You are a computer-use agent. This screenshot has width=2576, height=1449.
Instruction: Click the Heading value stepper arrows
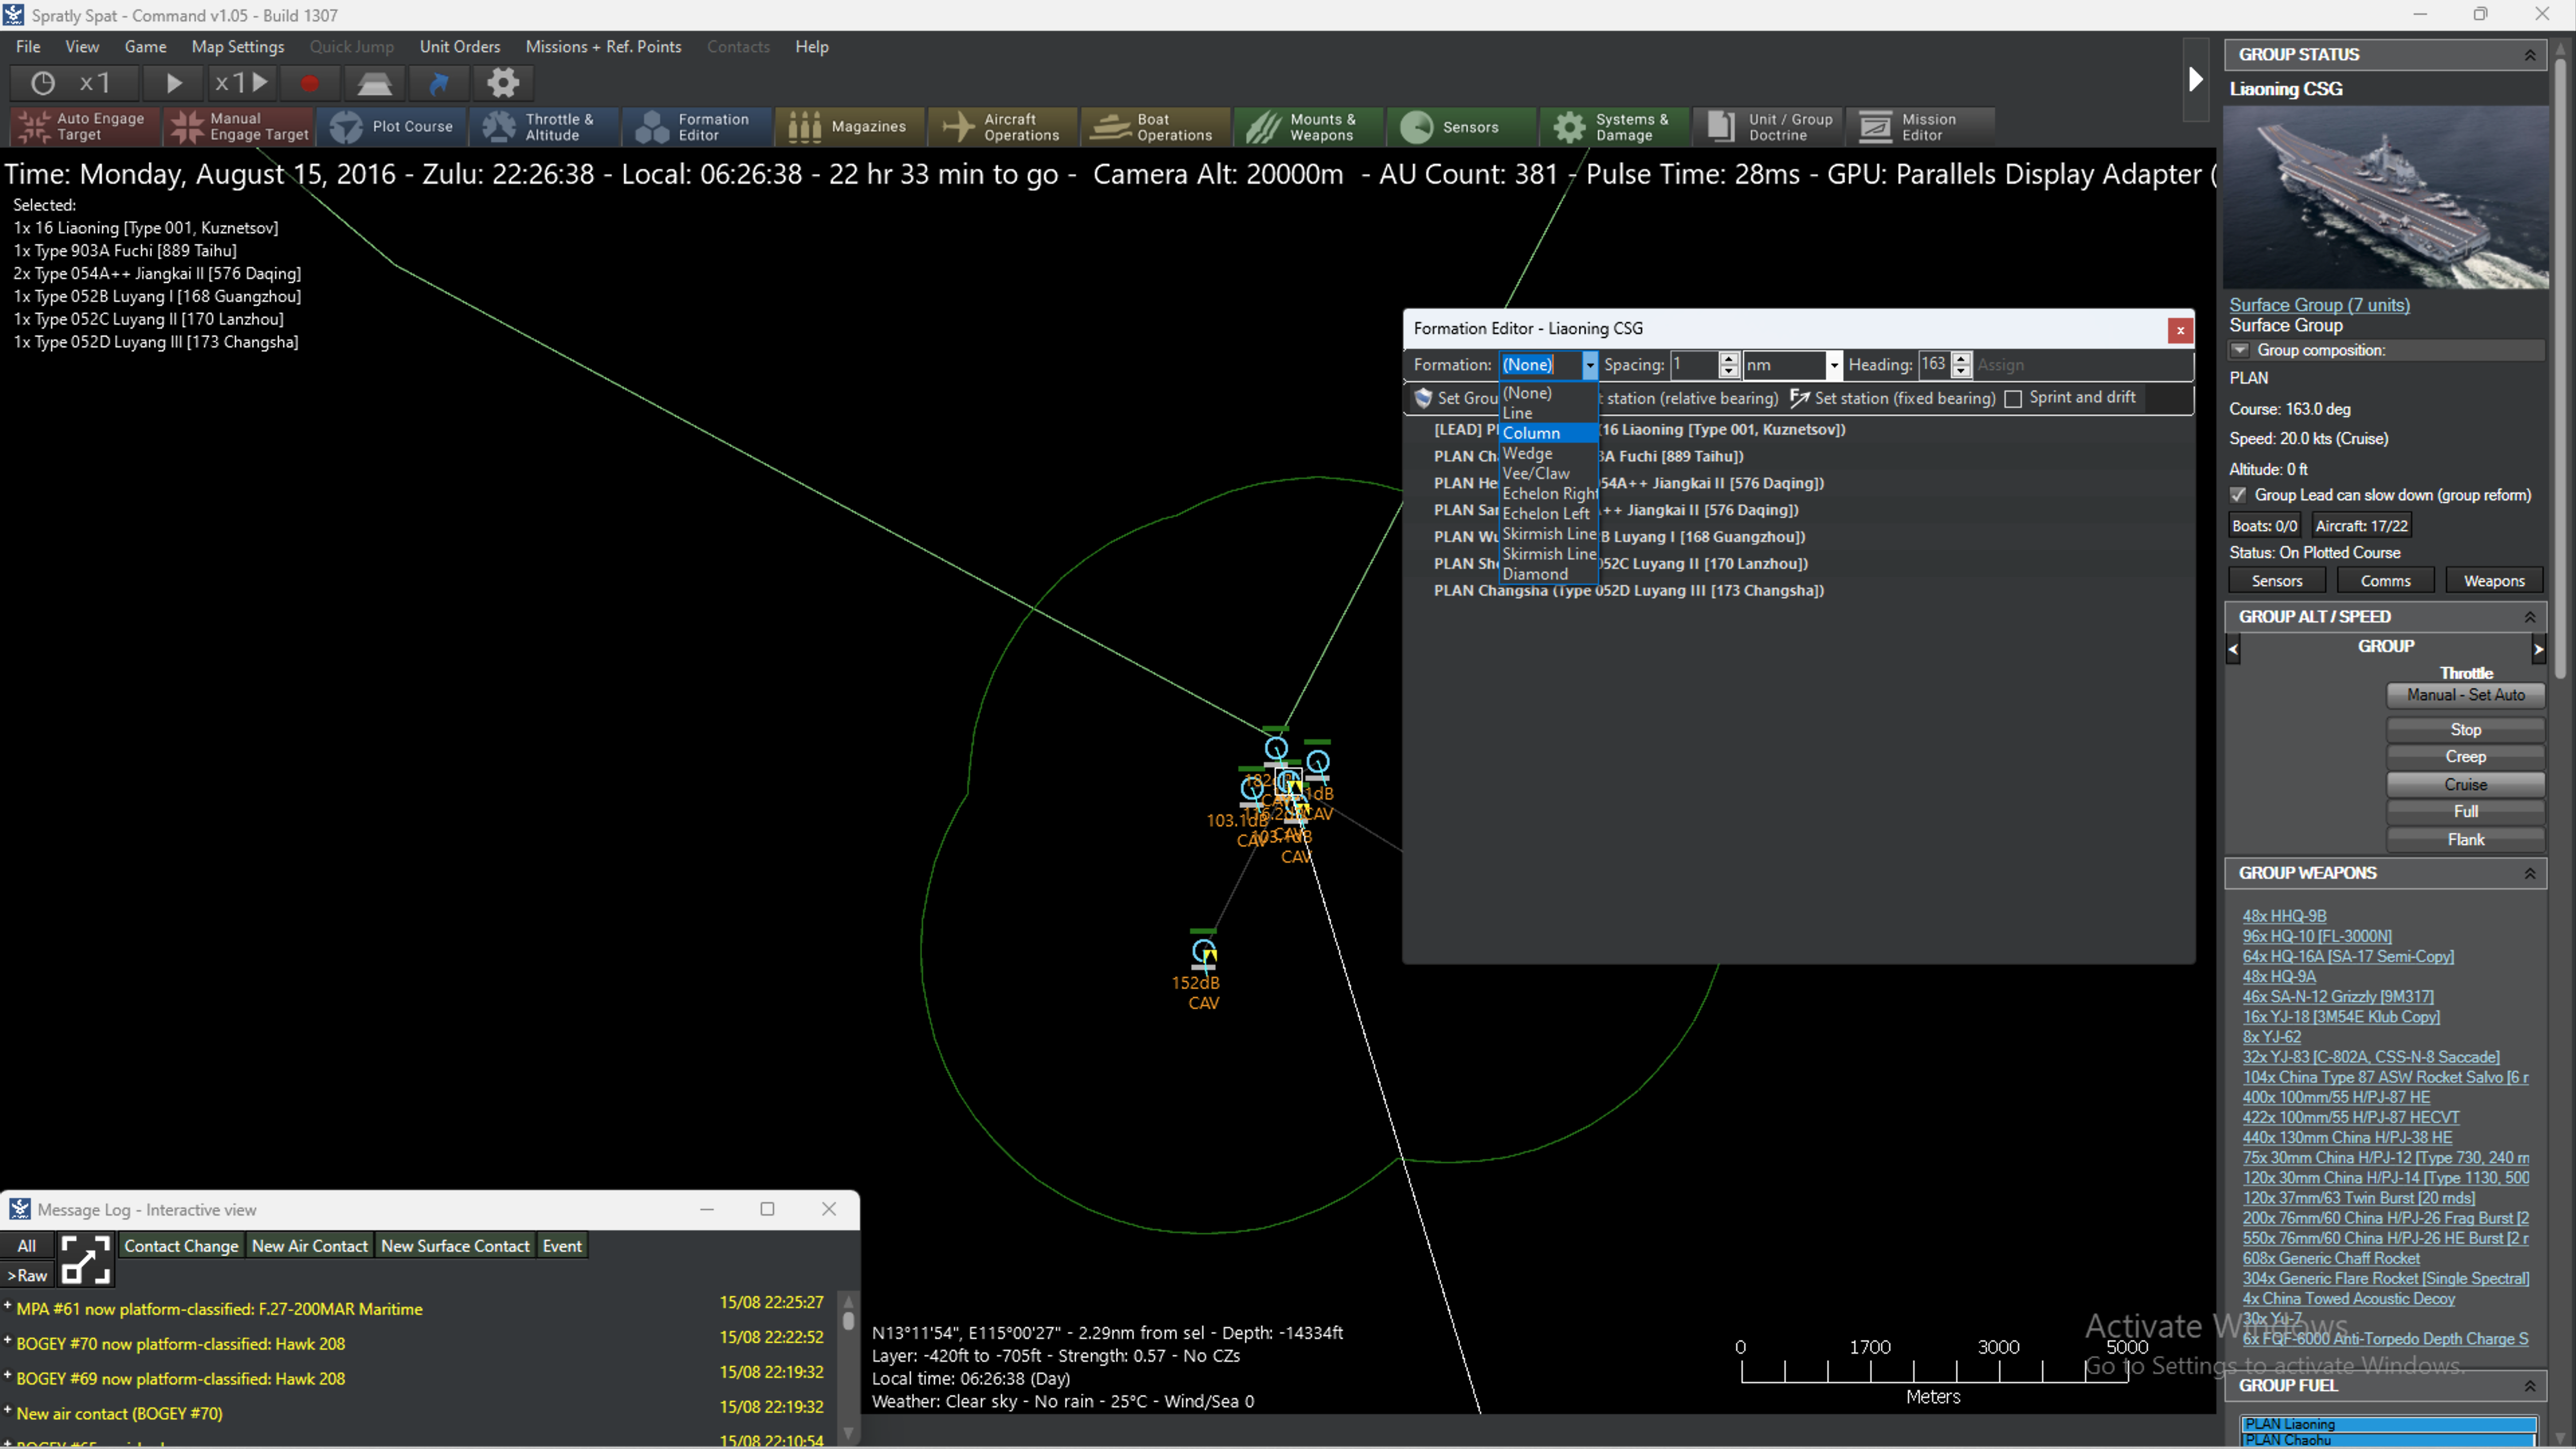pos(1961,365)
